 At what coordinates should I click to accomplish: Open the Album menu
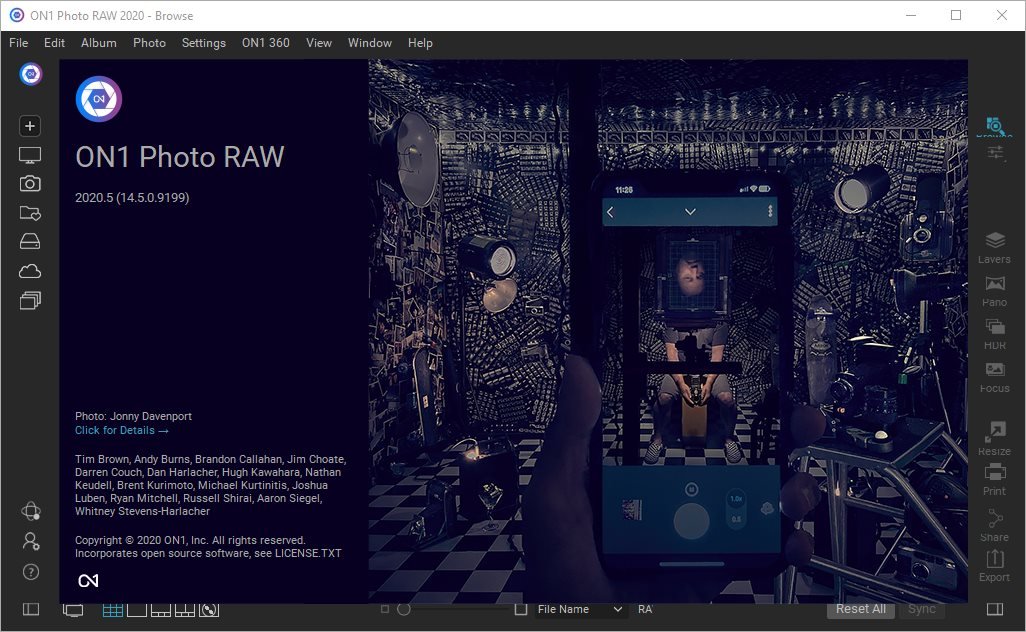pyautogui.click(x=99, y=43)
